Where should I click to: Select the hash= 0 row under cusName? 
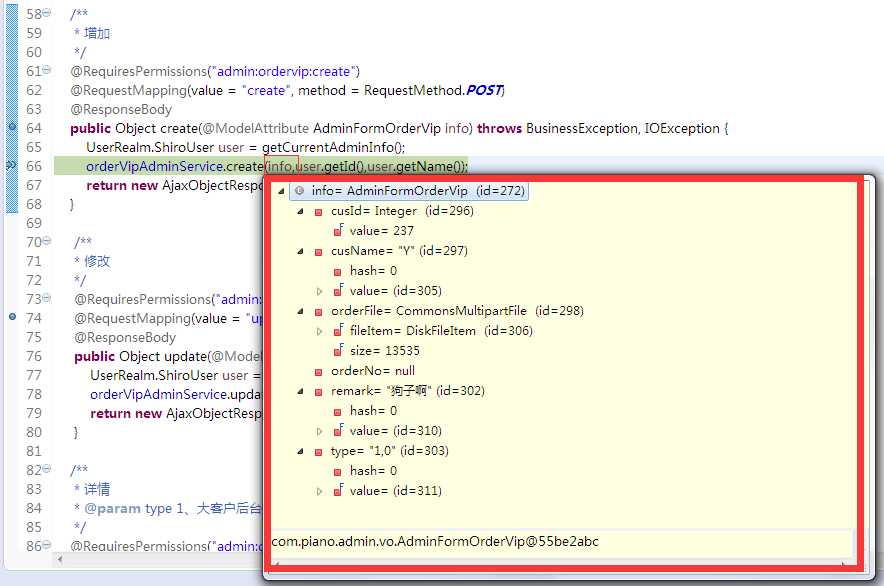coord(373,271)
